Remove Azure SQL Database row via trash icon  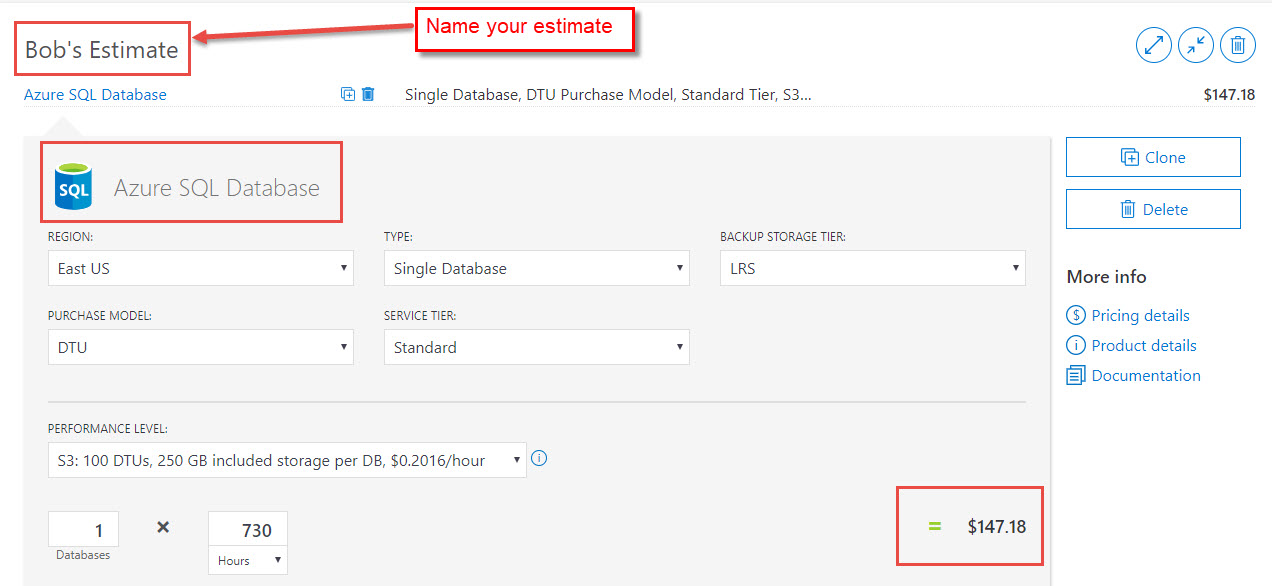[x=368, y=94]
